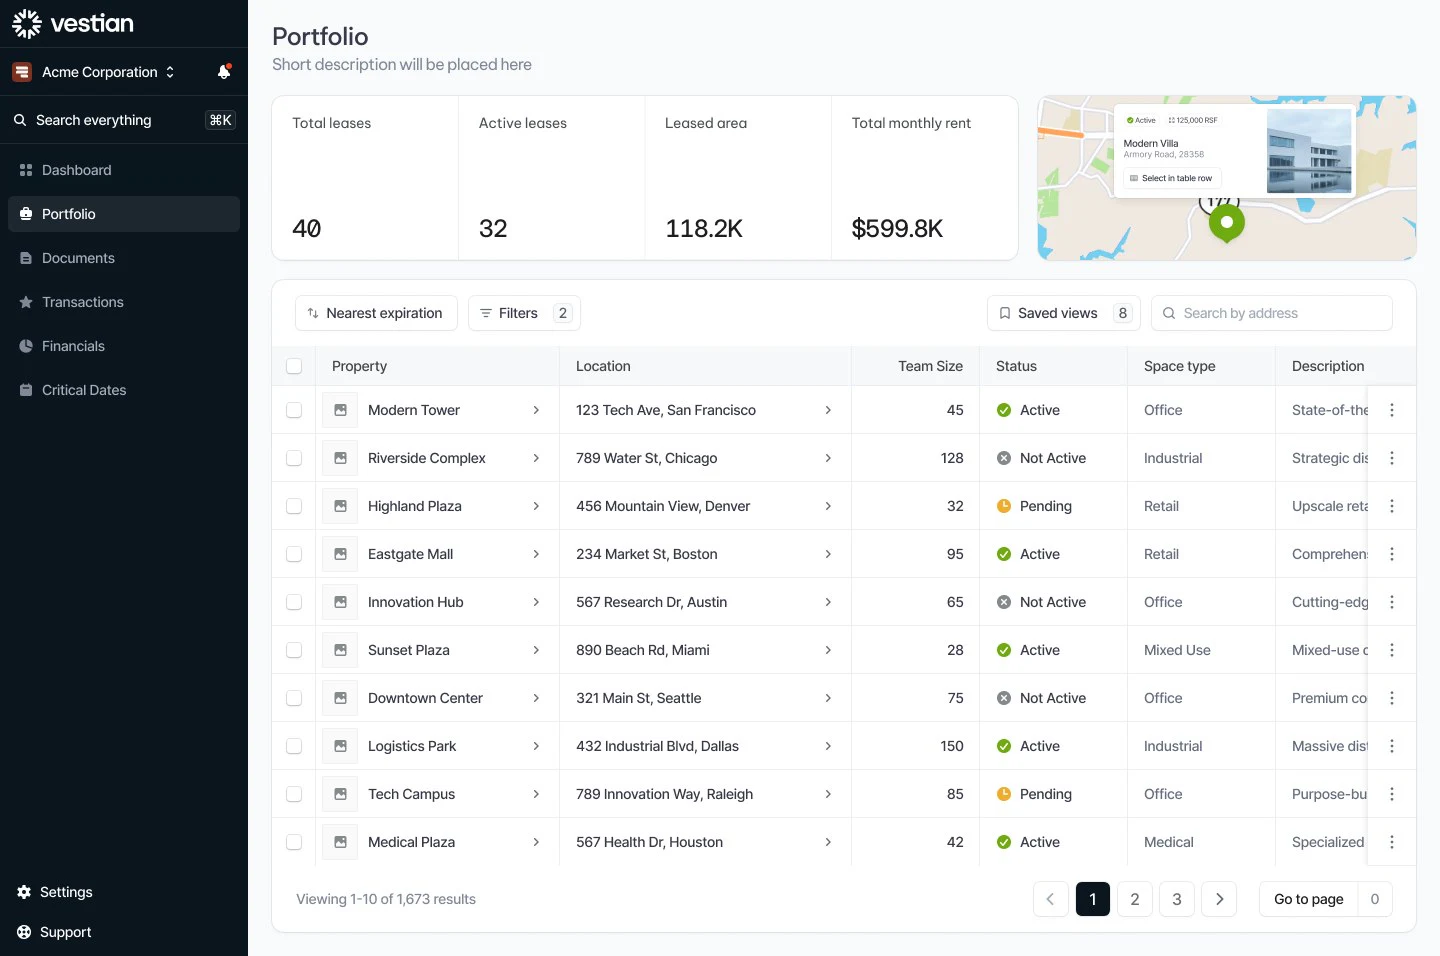Go to page 2 of results
Image resolution: width=1440 pixels, height=956 pixels.
click(x=1135, y=899)
